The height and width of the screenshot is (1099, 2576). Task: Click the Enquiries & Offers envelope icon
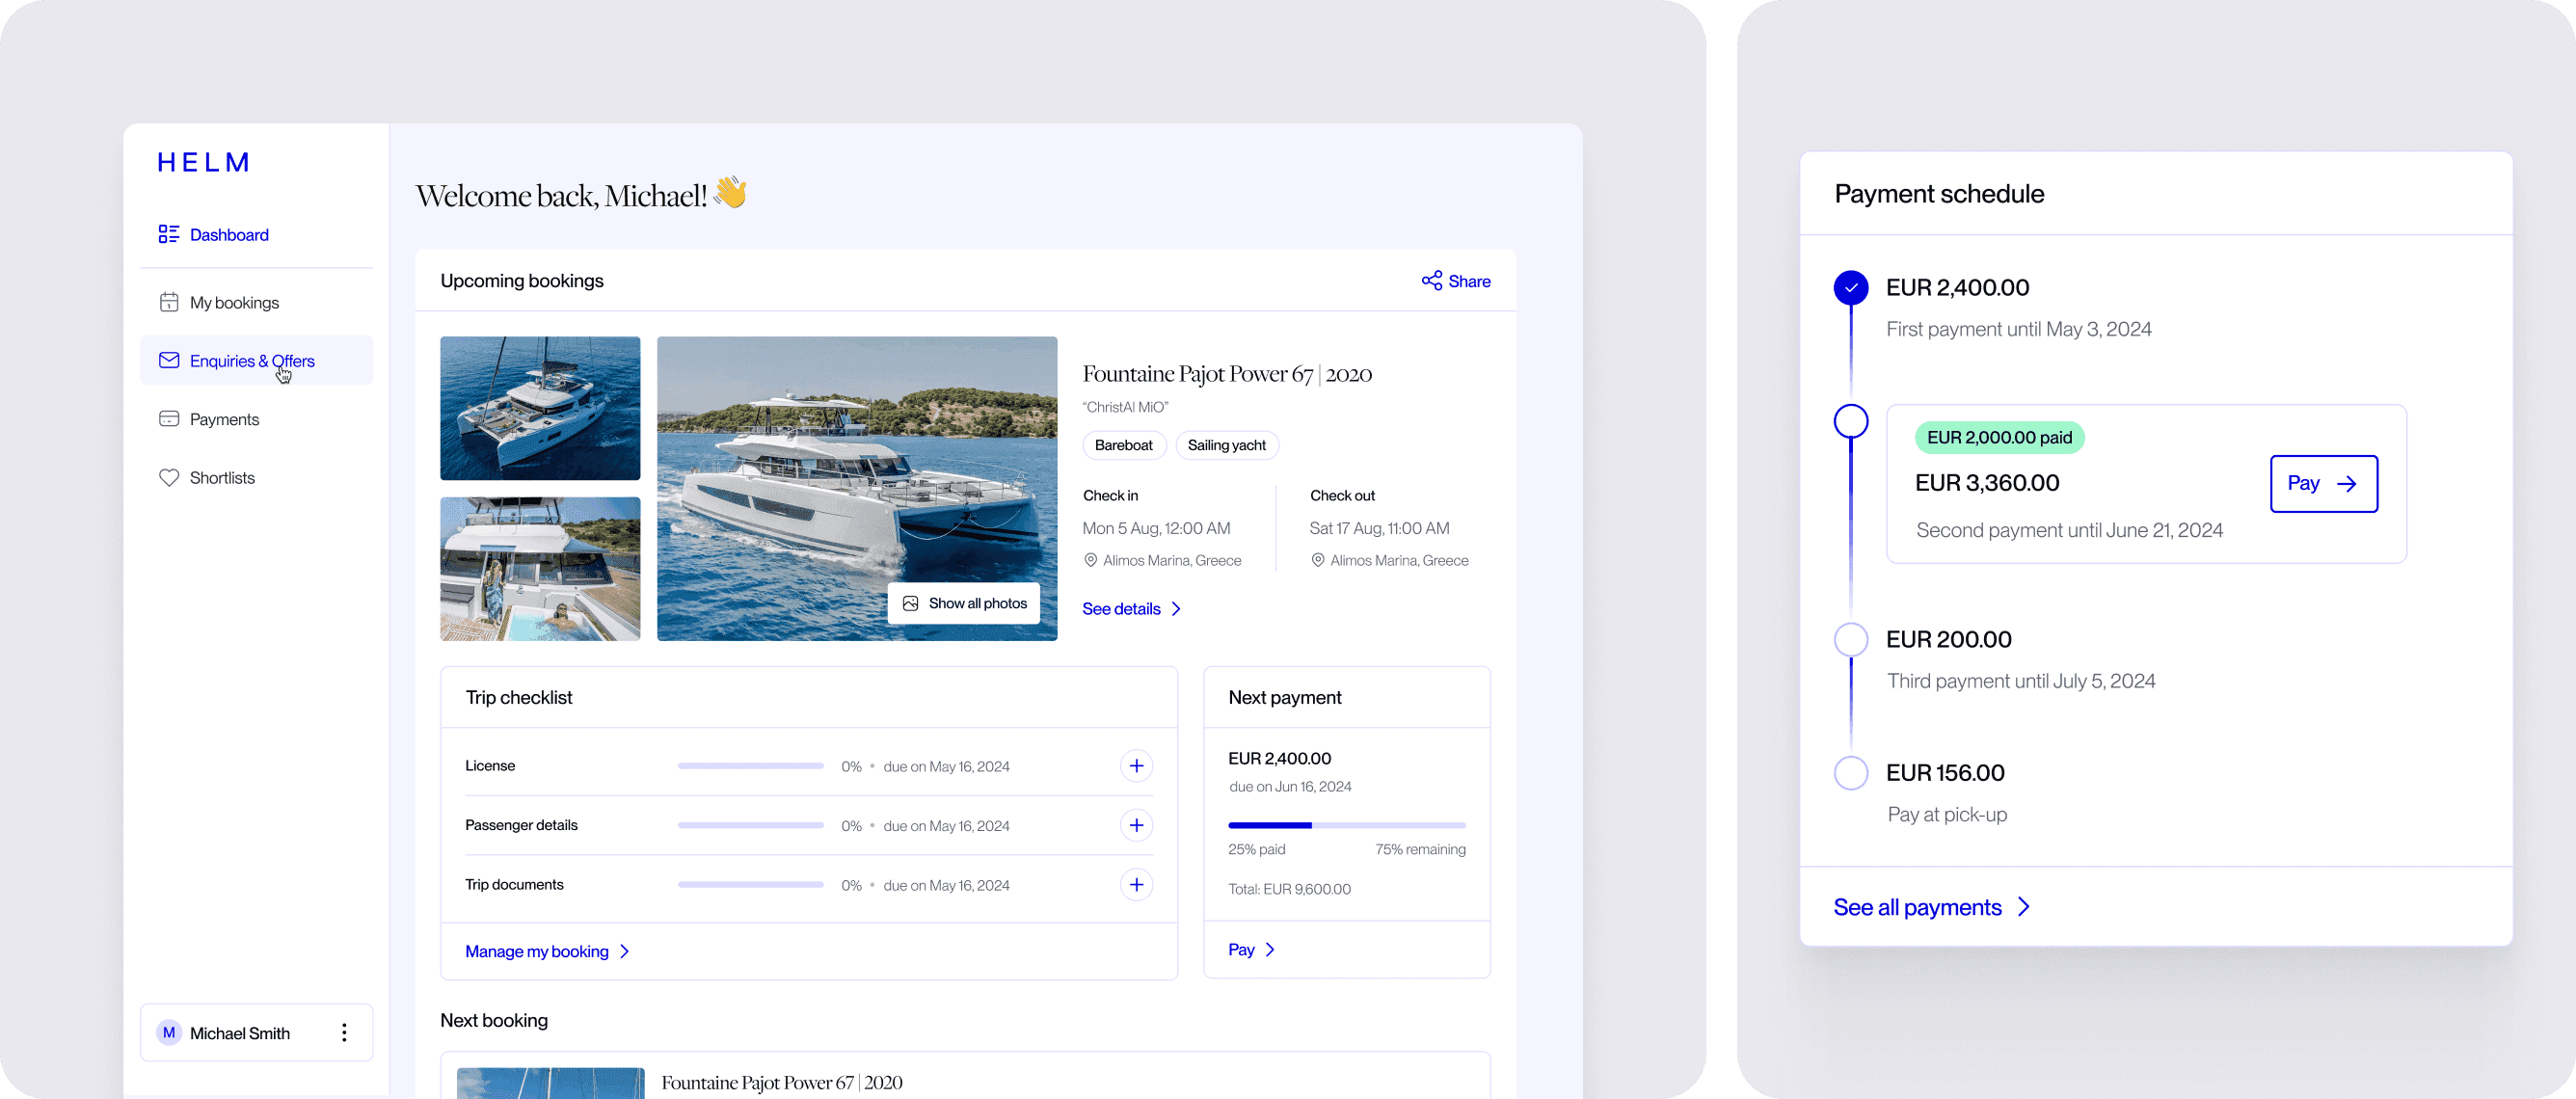pos(169,360)
